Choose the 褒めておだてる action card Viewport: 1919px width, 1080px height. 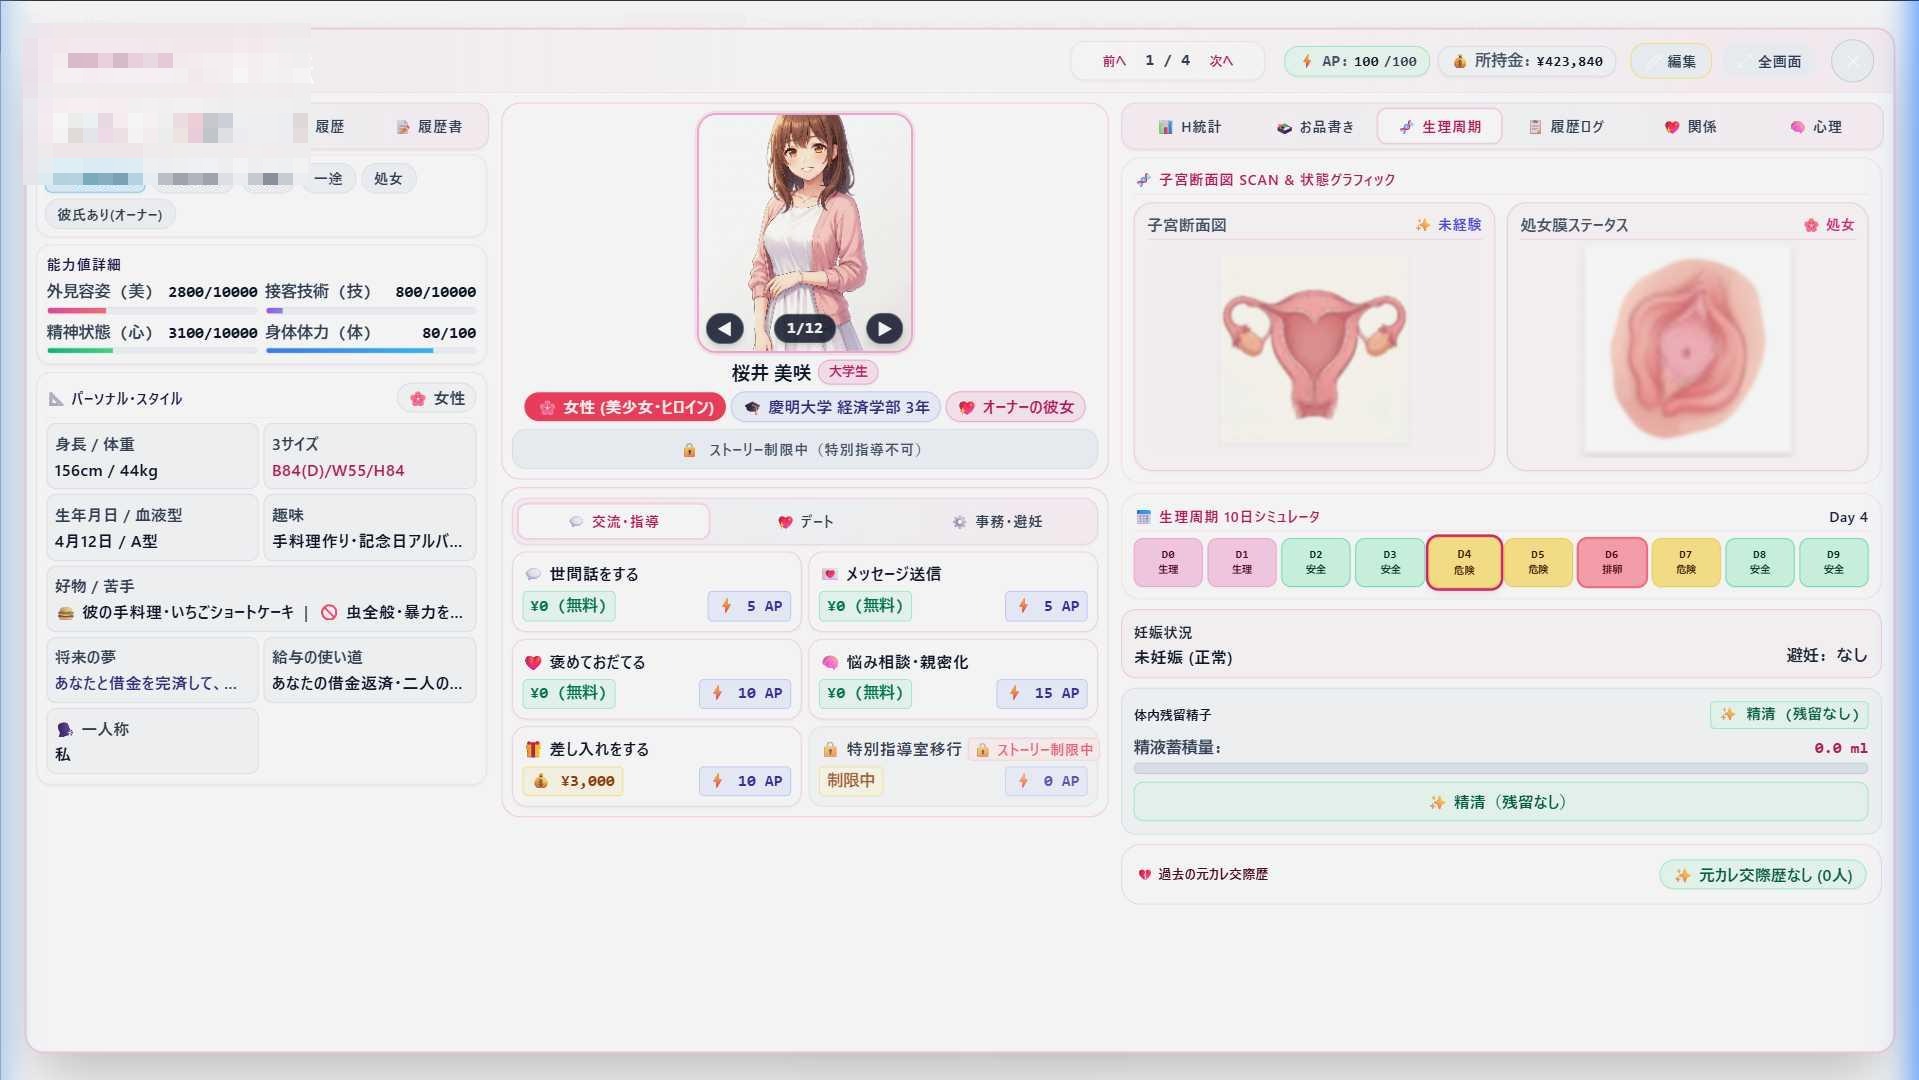(657, 679)
